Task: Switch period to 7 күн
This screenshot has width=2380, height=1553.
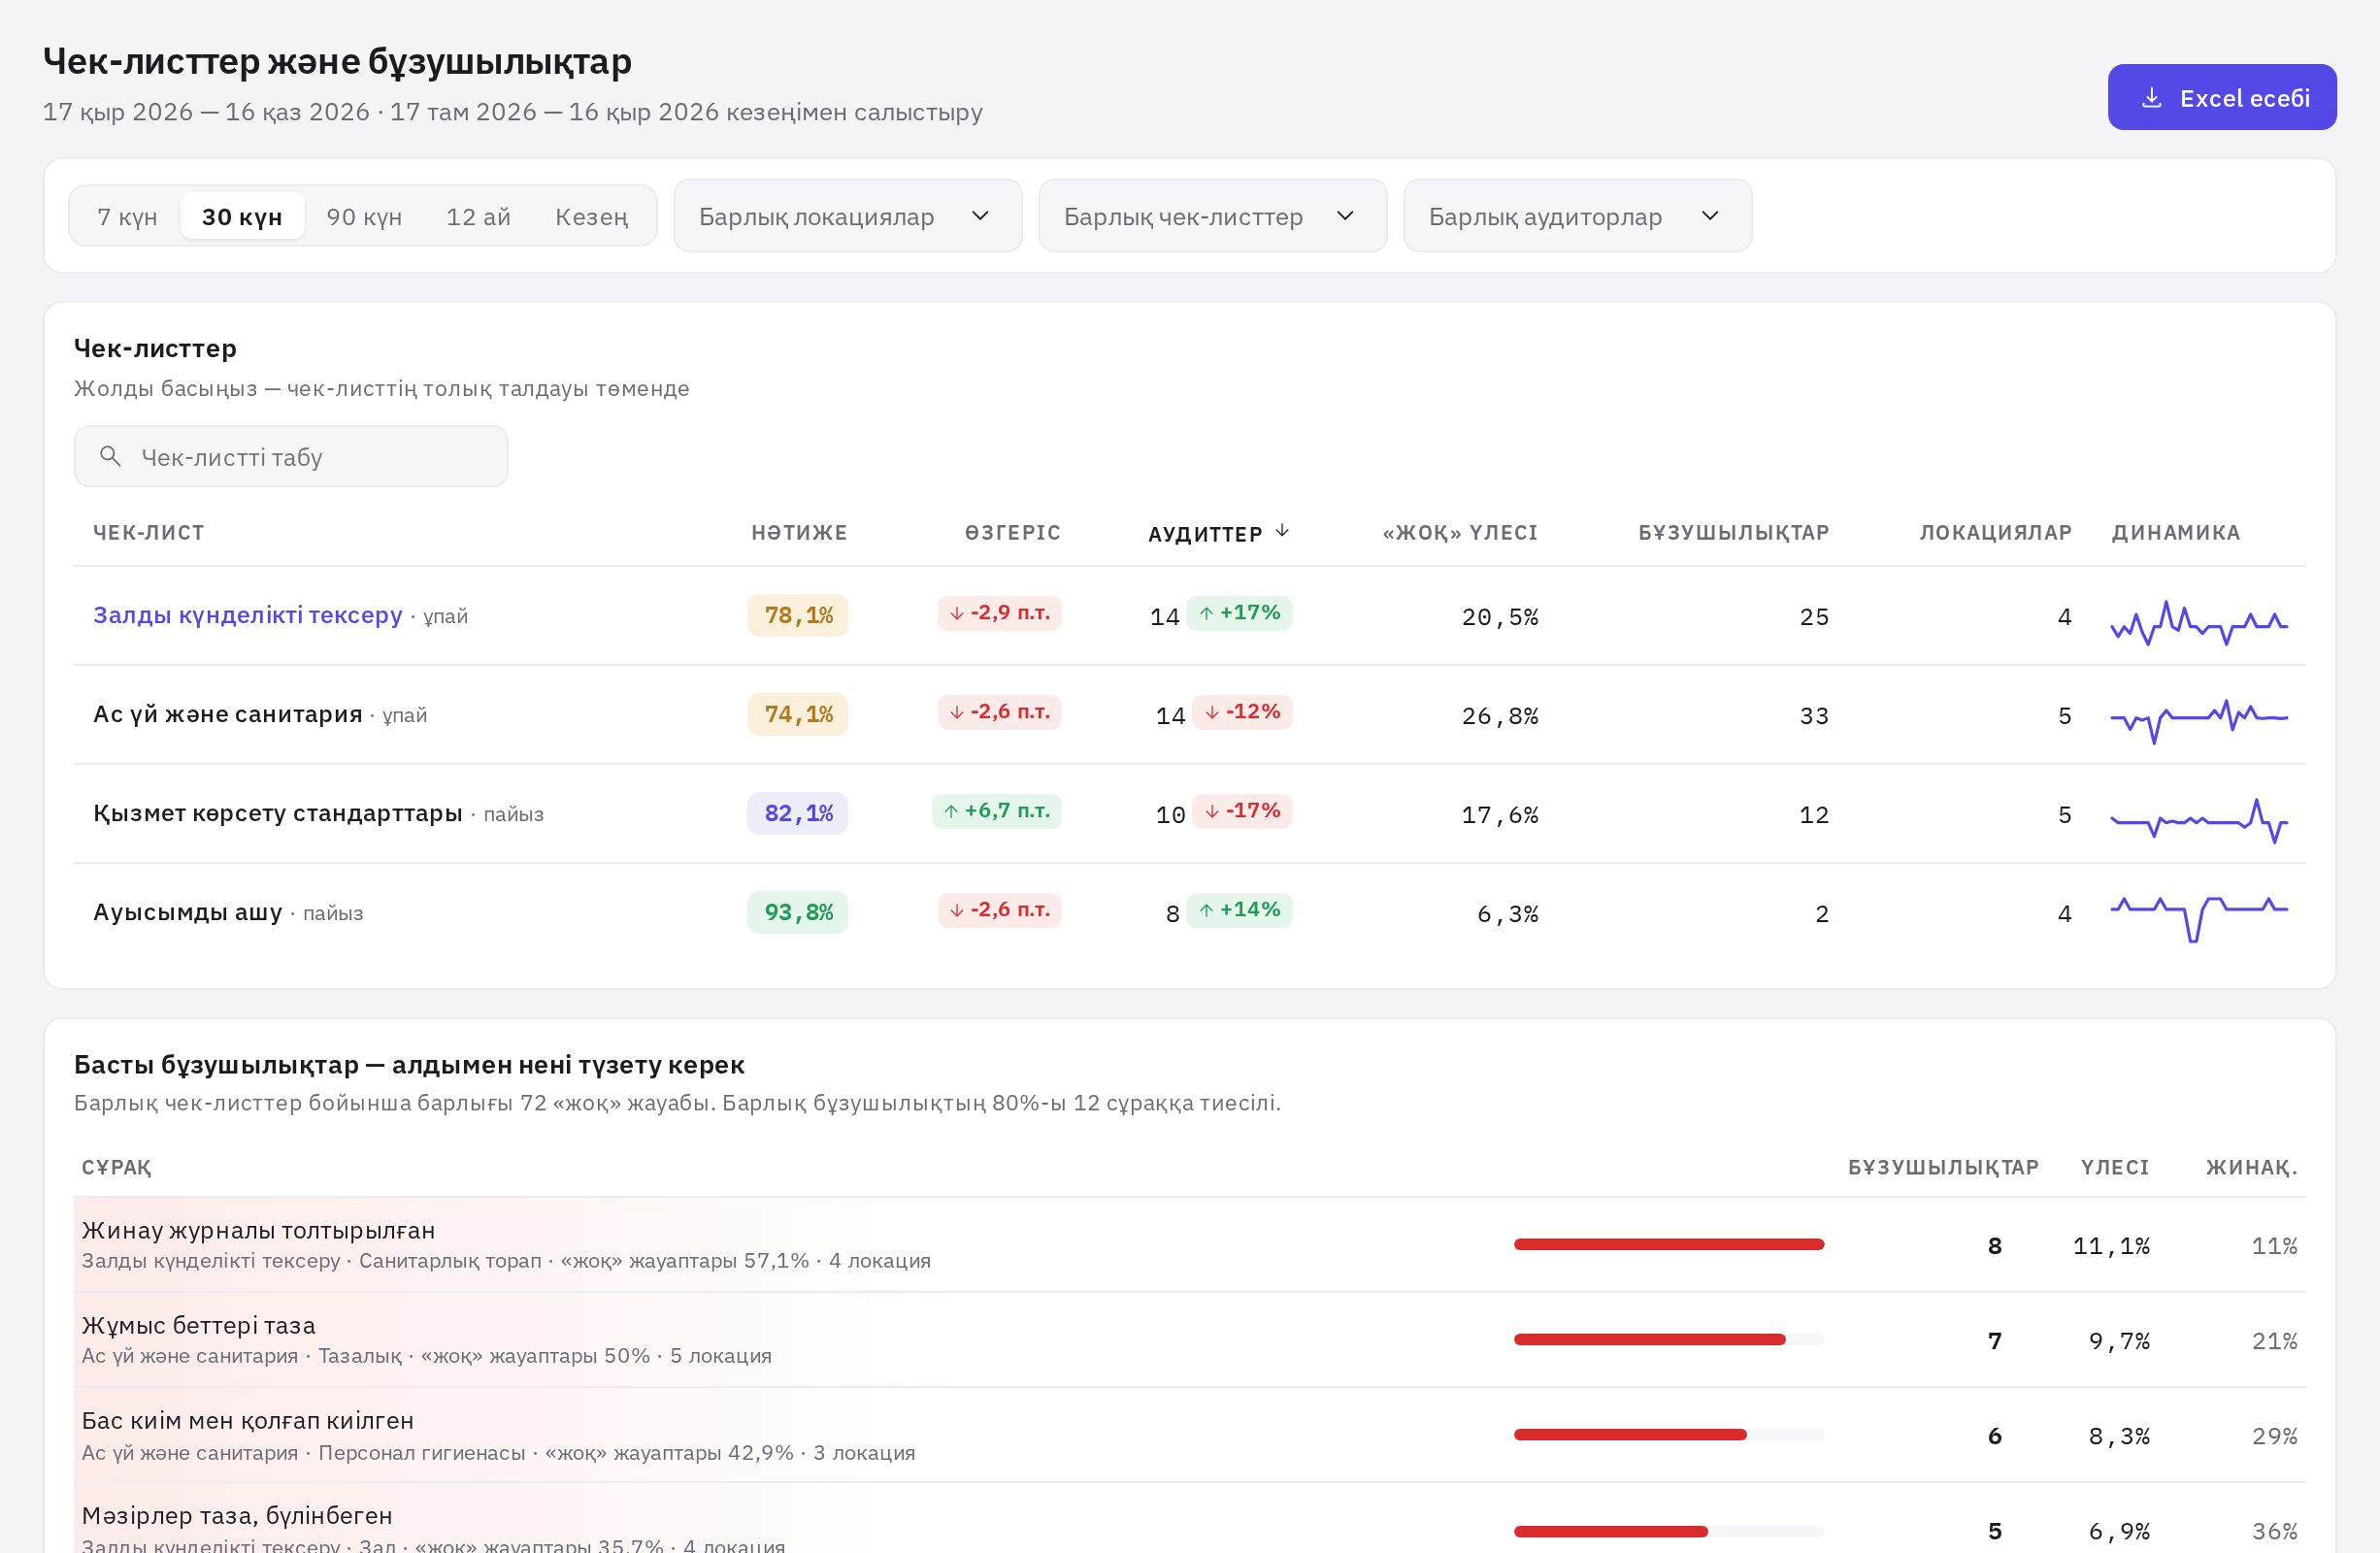Action: 127,216
